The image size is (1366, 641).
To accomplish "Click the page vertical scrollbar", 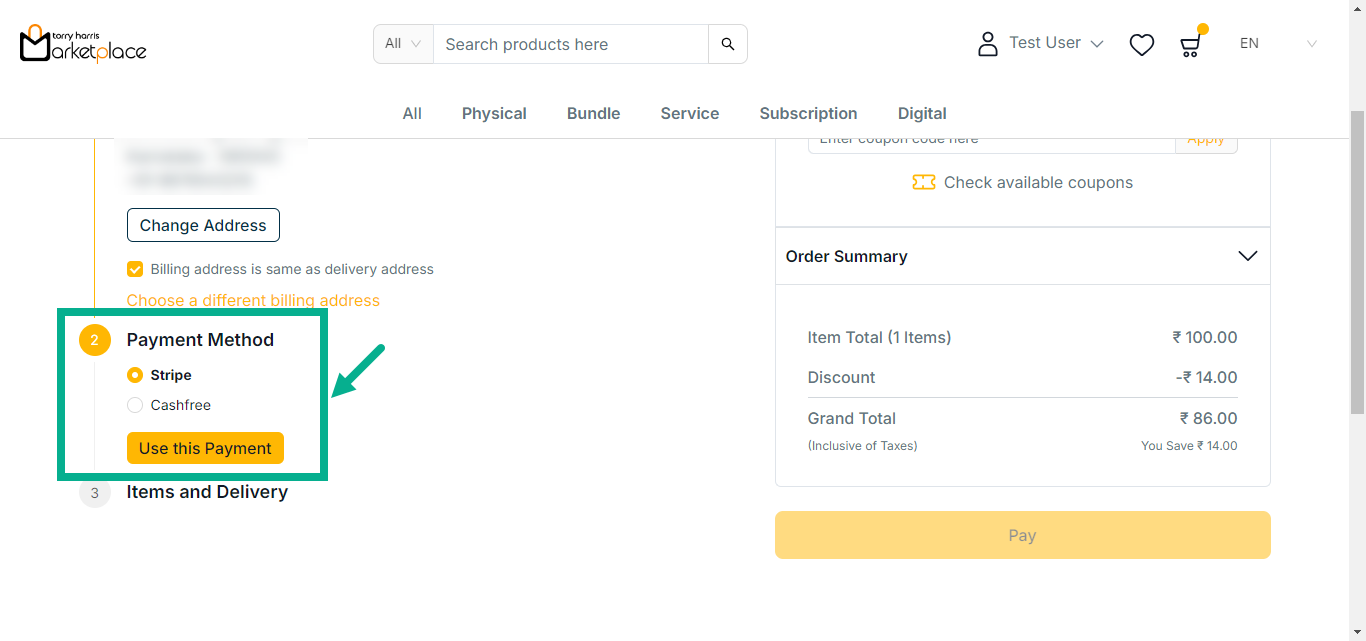I will [x=1357, y=260].
